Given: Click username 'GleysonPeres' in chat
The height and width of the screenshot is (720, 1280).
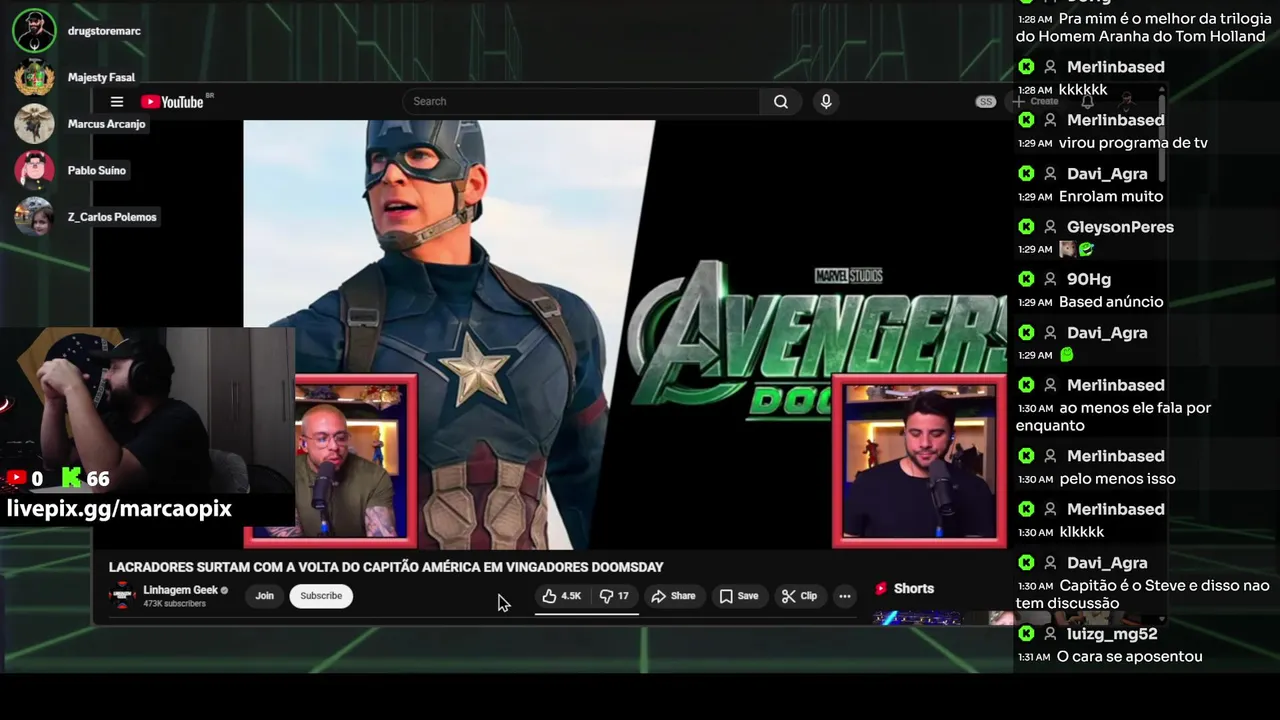Looking at the screenshot, I should 1120,227.
